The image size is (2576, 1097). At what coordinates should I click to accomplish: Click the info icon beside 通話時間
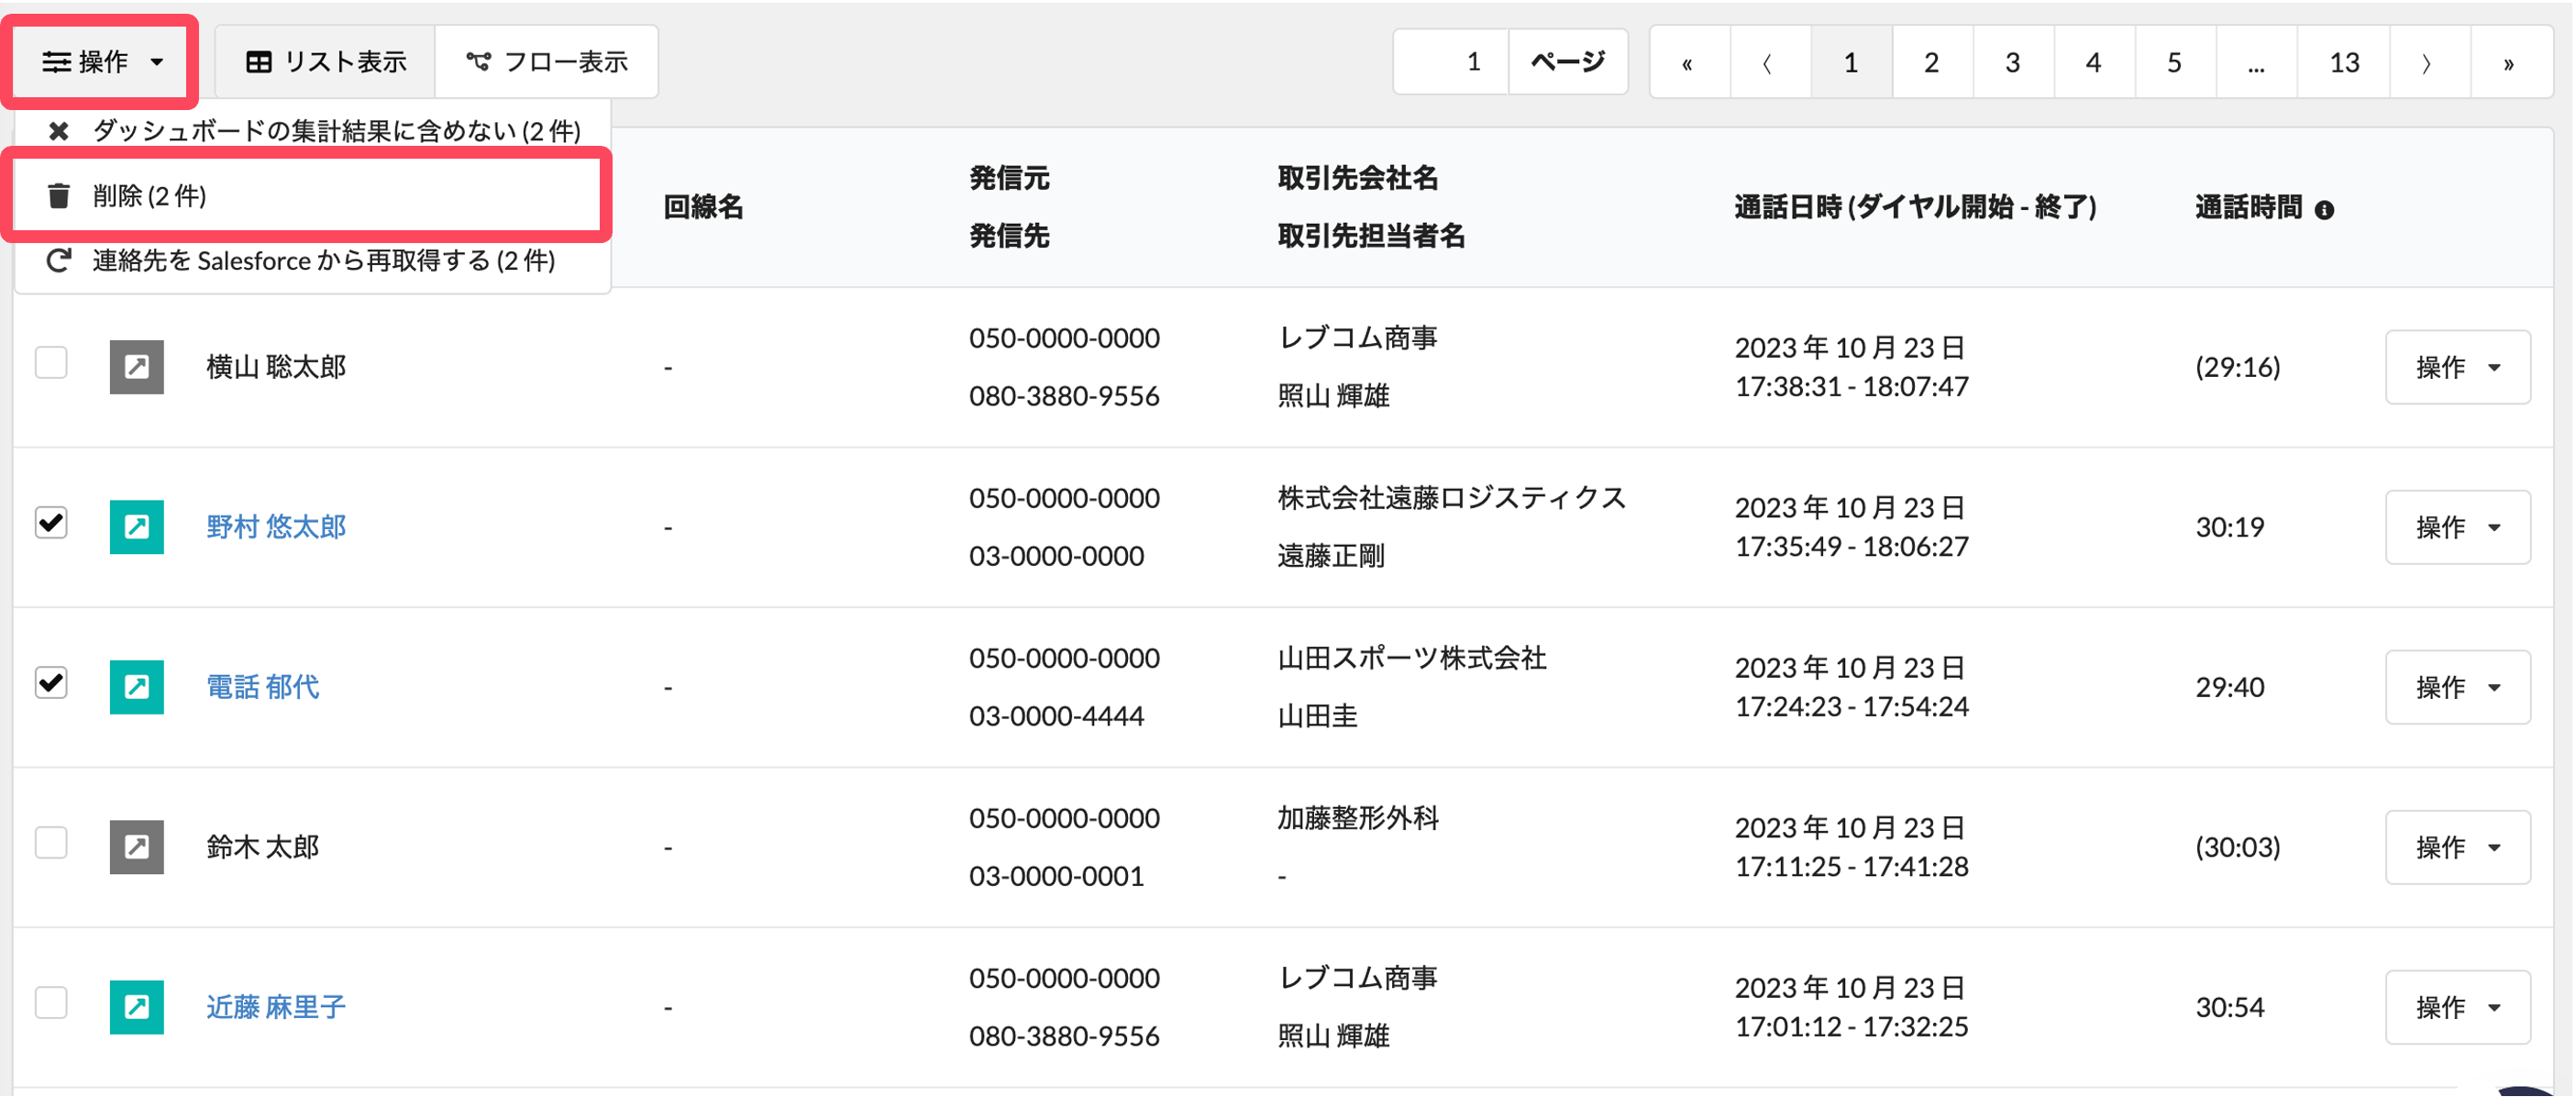2325,209
